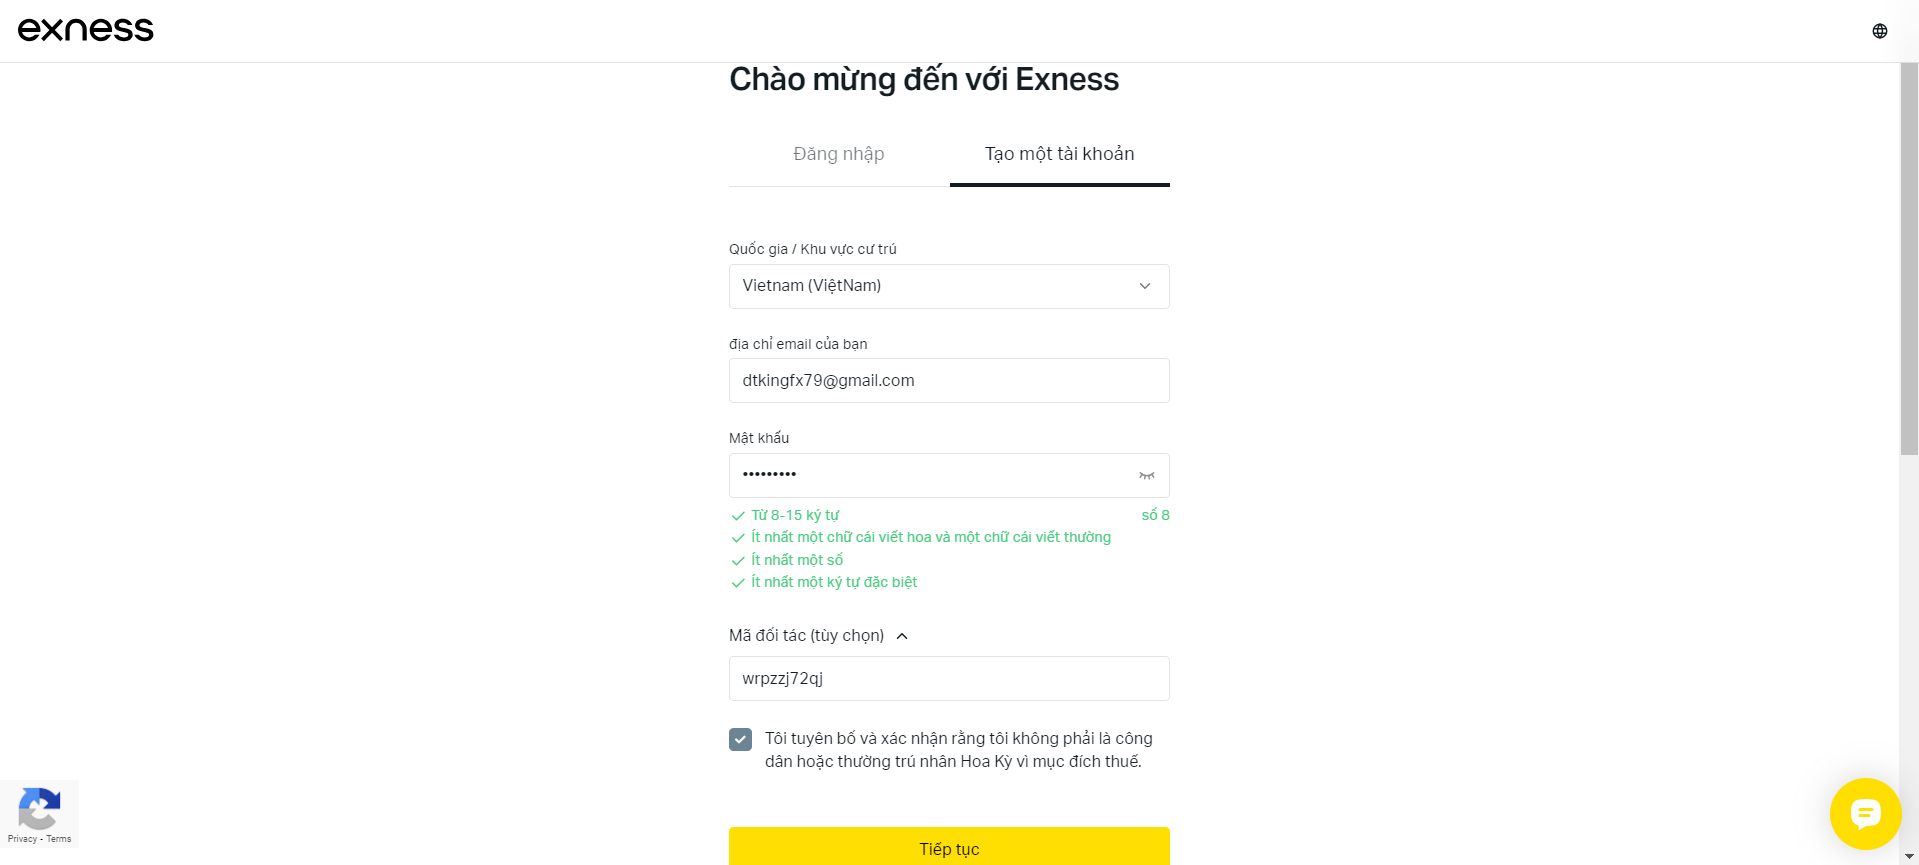Select the Tạo một tài khoản tab
Screen dimensions: 1919x865
coord(1060,154)
